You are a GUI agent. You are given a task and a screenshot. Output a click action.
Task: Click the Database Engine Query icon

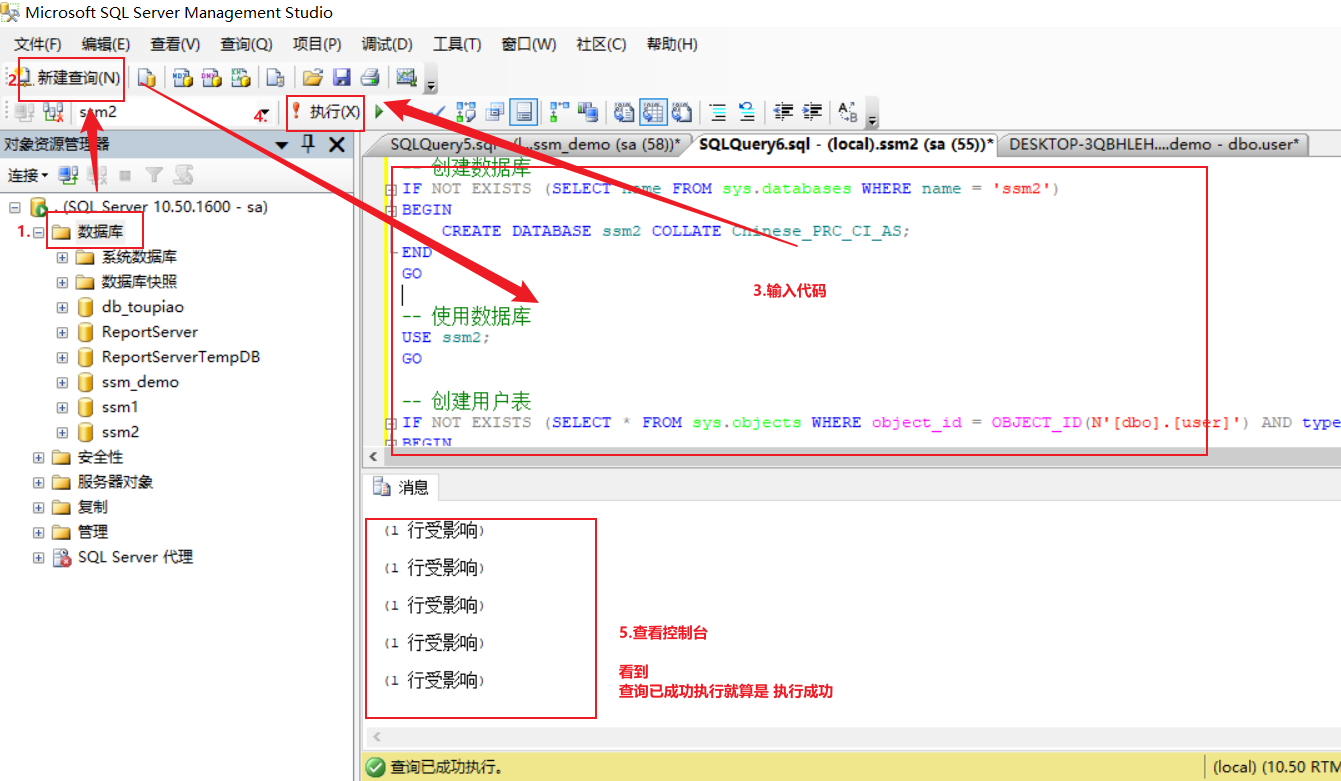click(147, 78)
